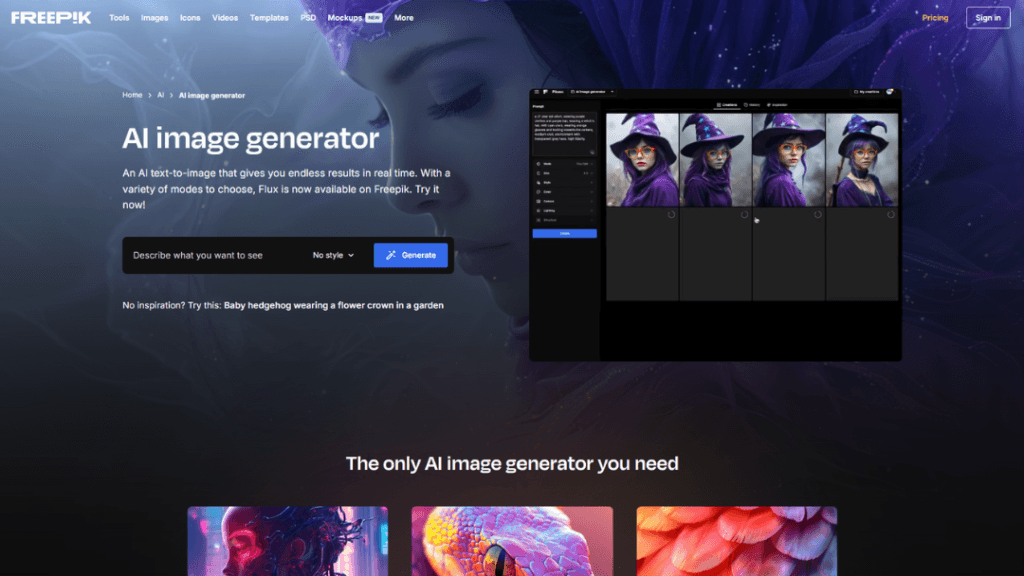1024x576 pixels.
Task: Click the Freepik logo
Action: (x=53, y=17)
